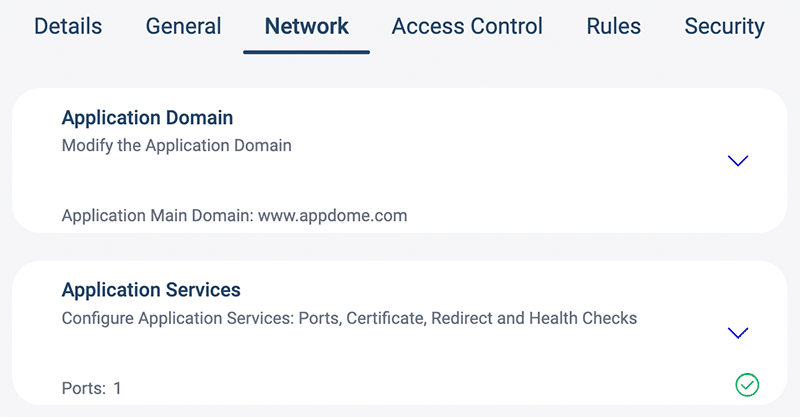Click the ports count value '1'
This screenshot has height=417, width=800.
tap(117, 387)
